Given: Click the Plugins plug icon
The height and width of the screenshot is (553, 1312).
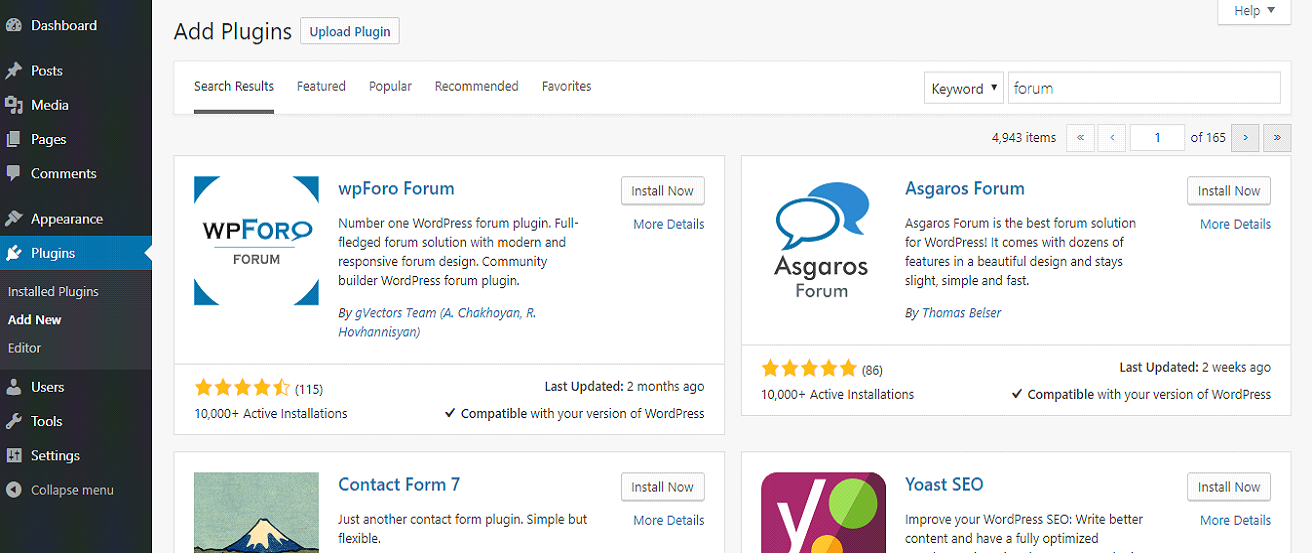Looking at the screenshot, I should click(14, 253).
